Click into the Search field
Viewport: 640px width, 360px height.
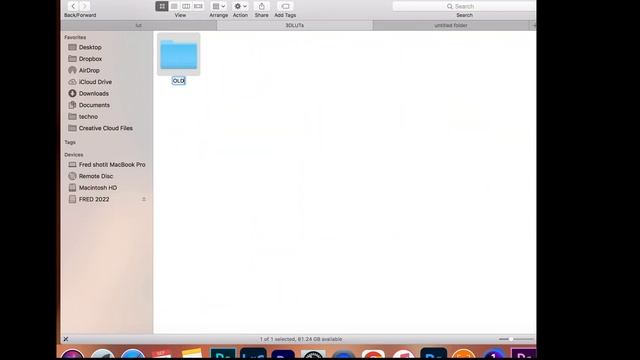464,6
